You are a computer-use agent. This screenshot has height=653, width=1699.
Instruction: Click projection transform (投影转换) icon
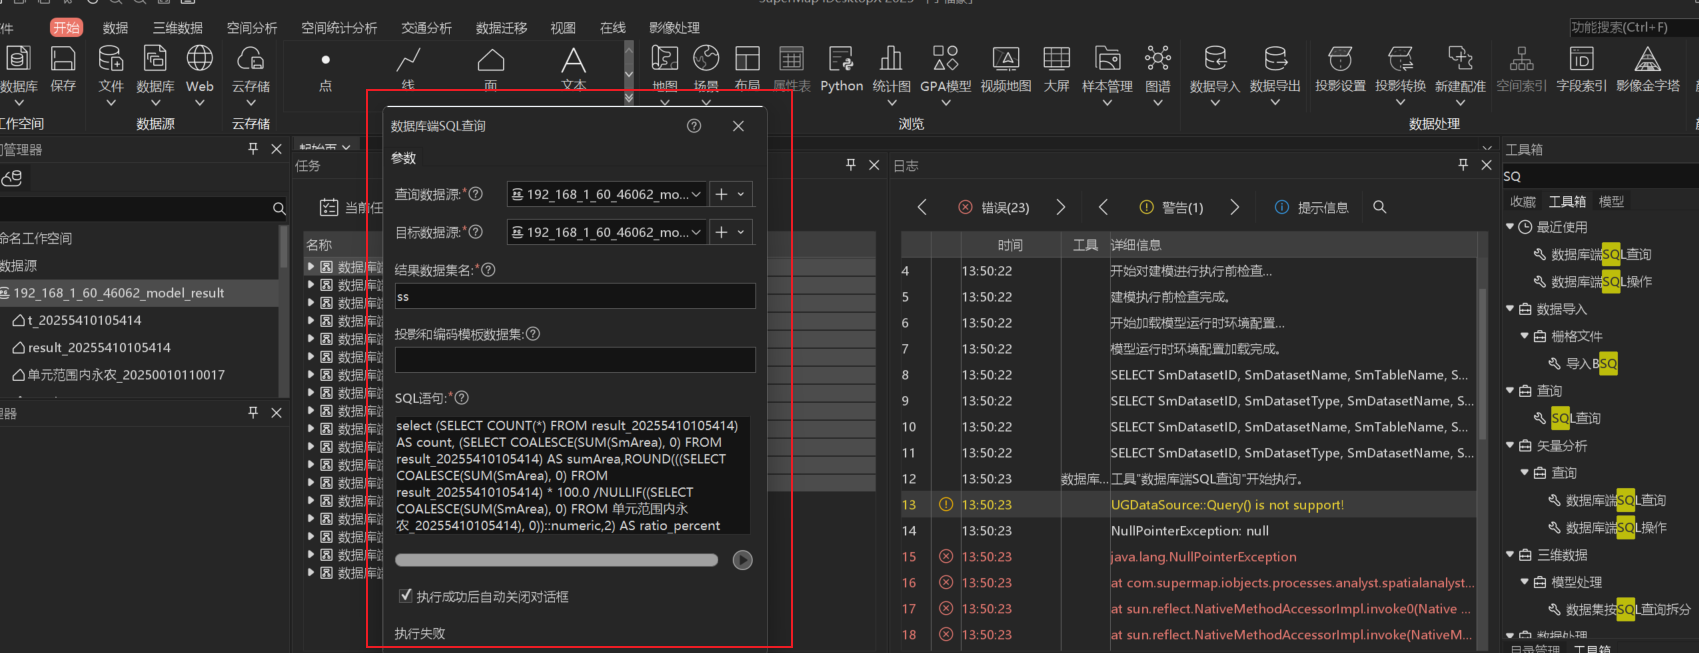click(1400, 59)
